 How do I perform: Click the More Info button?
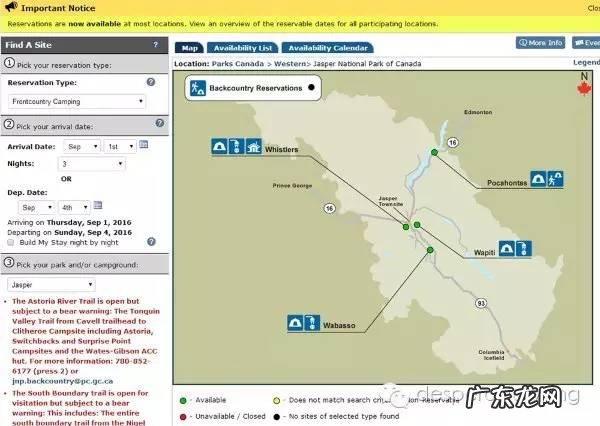pyautogui.click(x=540, y=43)
